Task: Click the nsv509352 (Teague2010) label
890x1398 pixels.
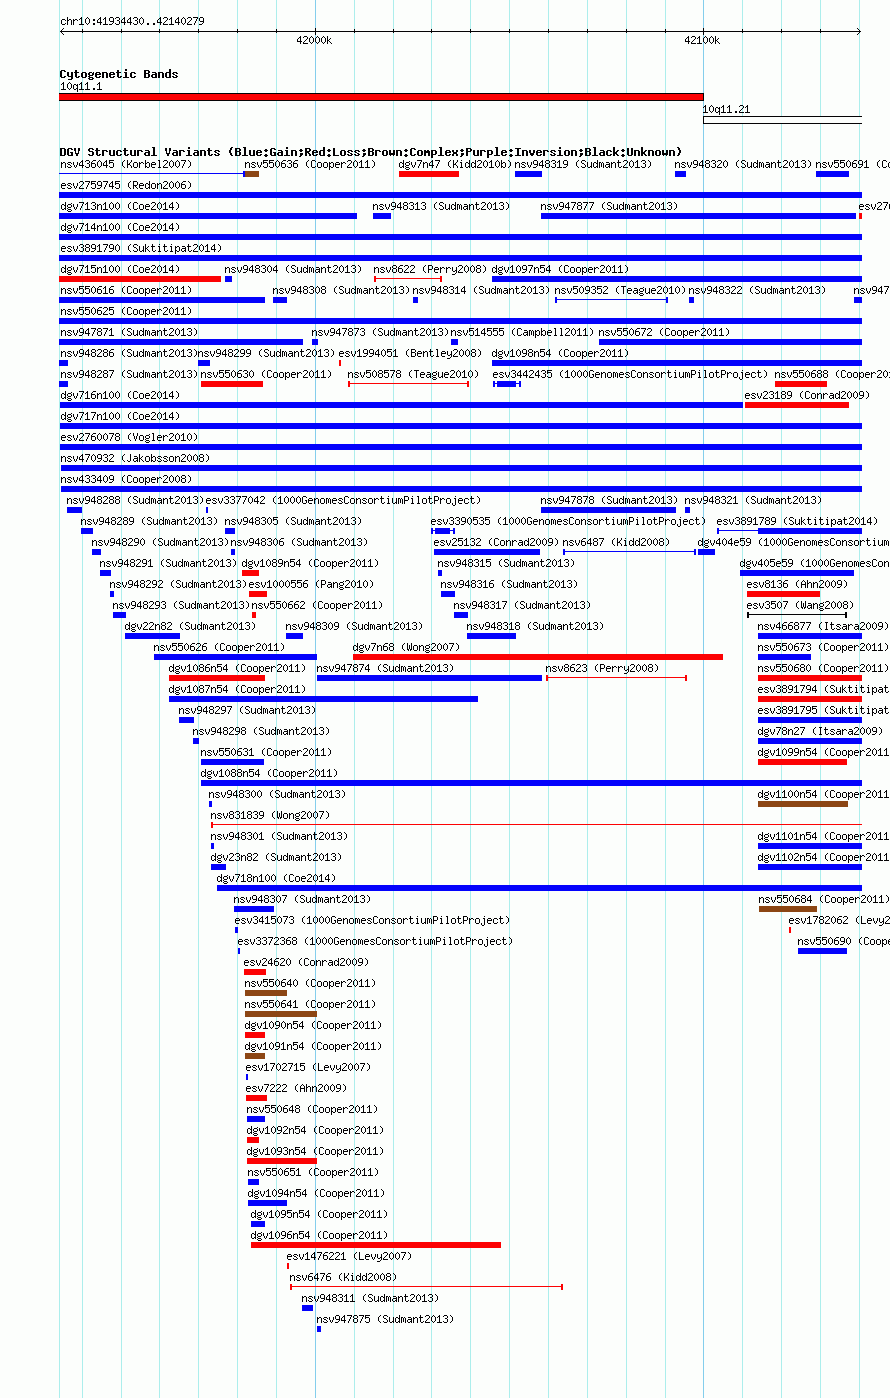Action: pyautogui.click(x=619, y=290)
